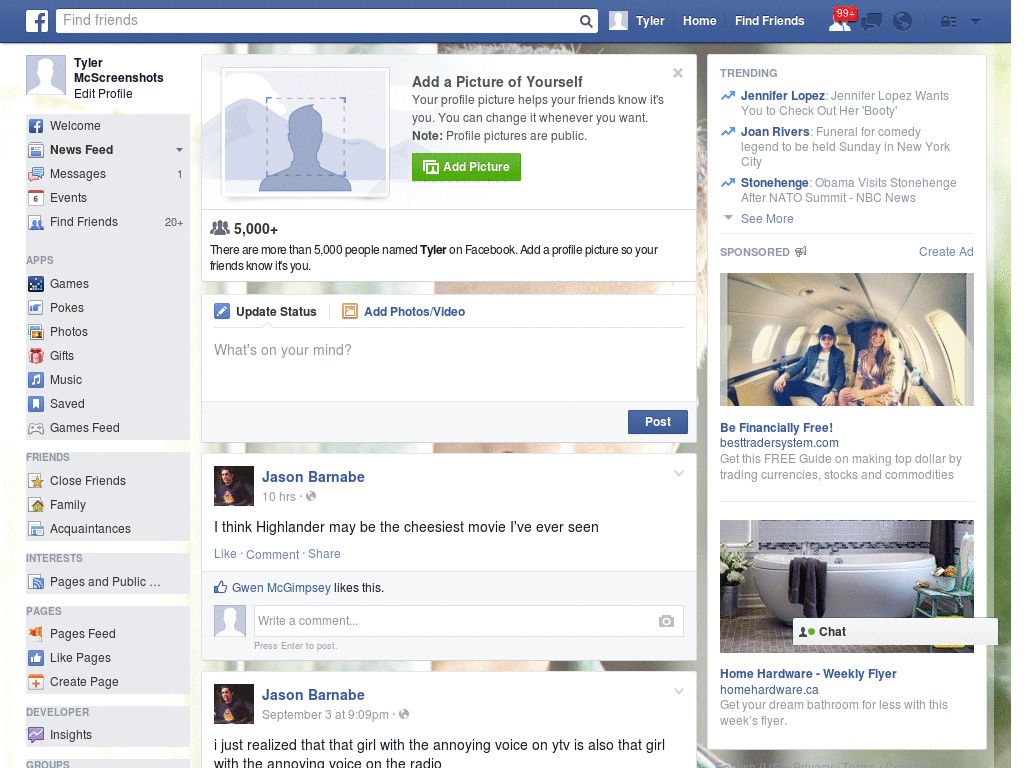Open the notifications globe icon

902,22
